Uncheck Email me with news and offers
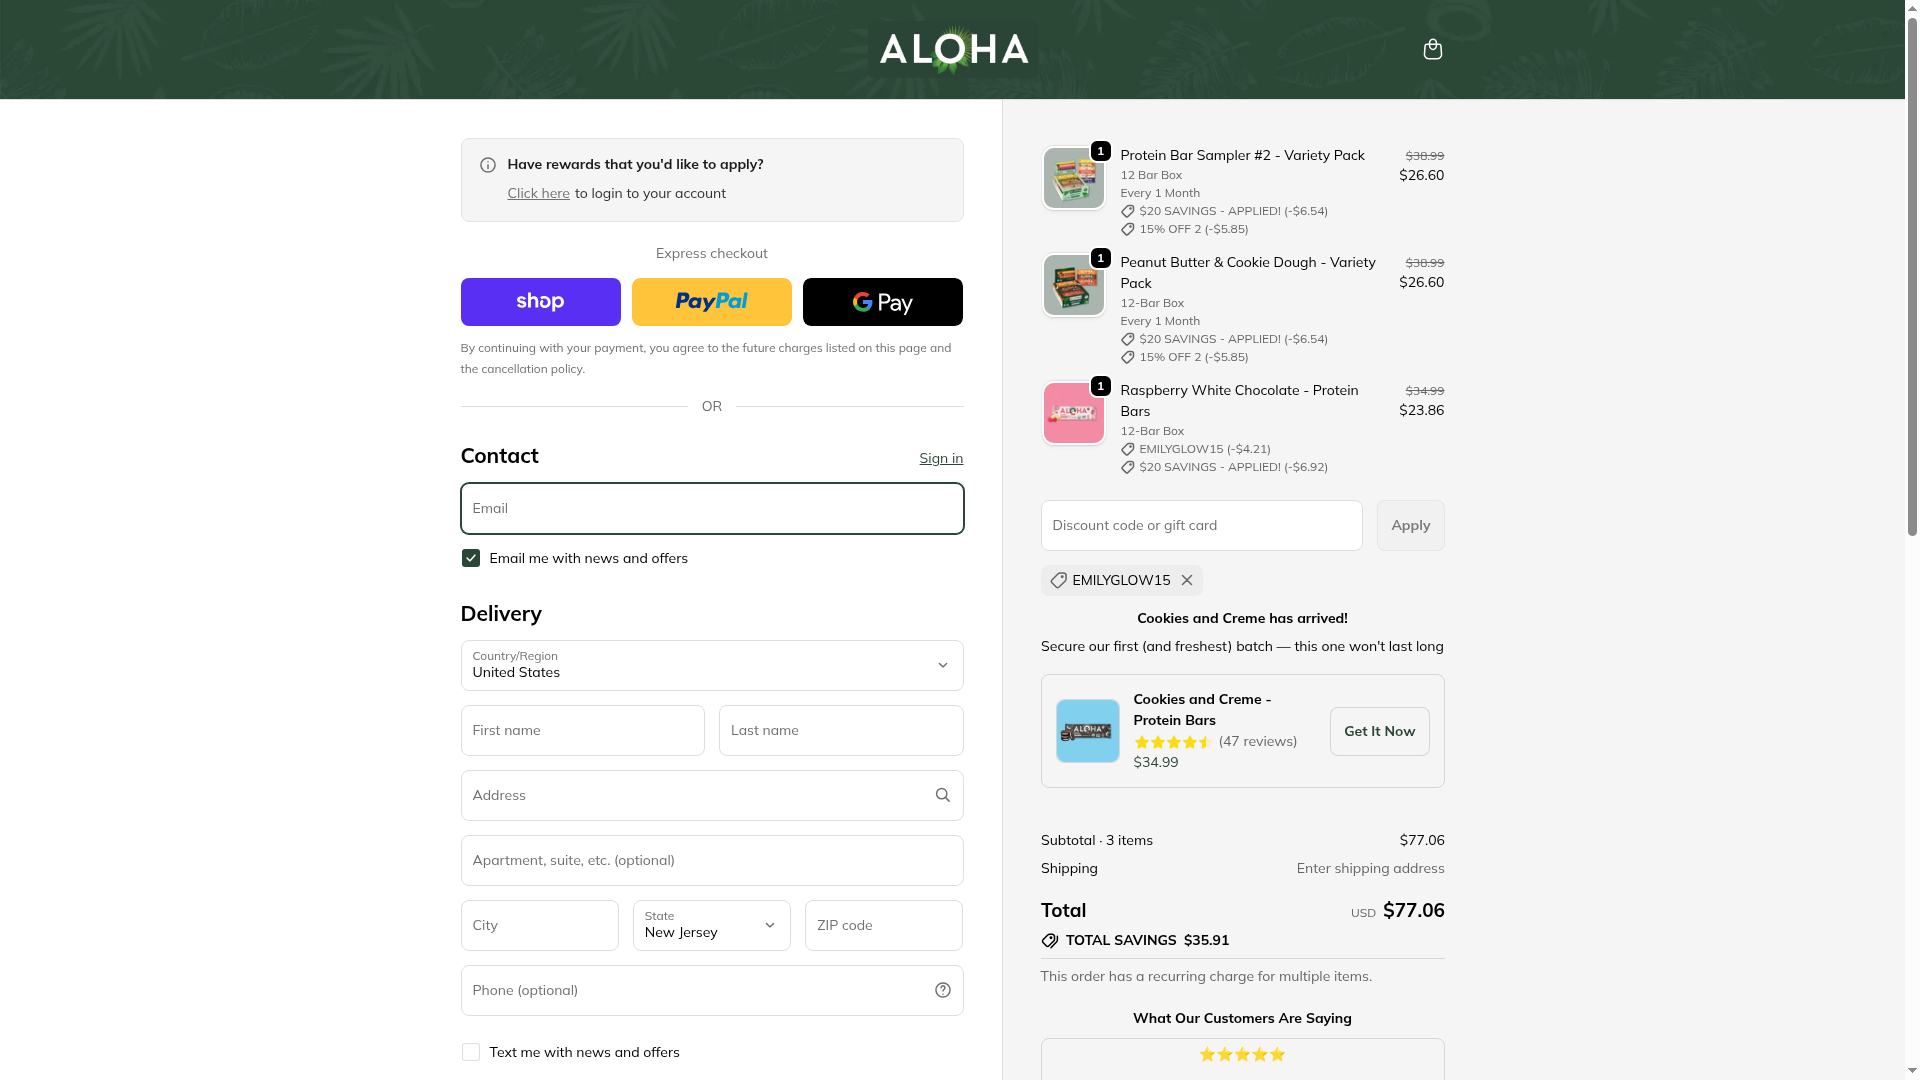This screenshot has width=1920, height=1080. (471, 558)
